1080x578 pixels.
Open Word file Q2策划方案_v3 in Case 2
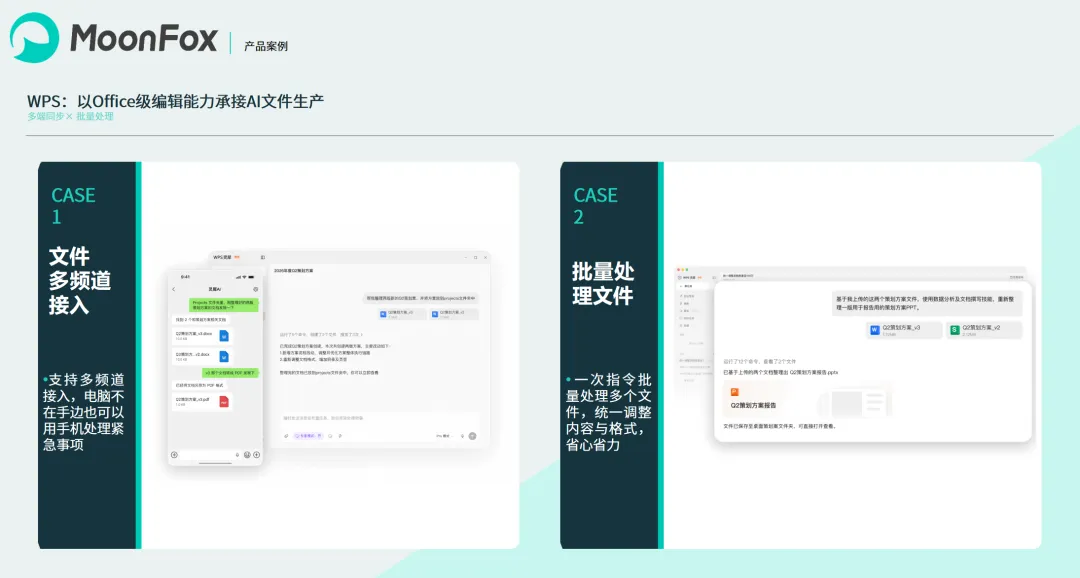[x=903, y=330]
